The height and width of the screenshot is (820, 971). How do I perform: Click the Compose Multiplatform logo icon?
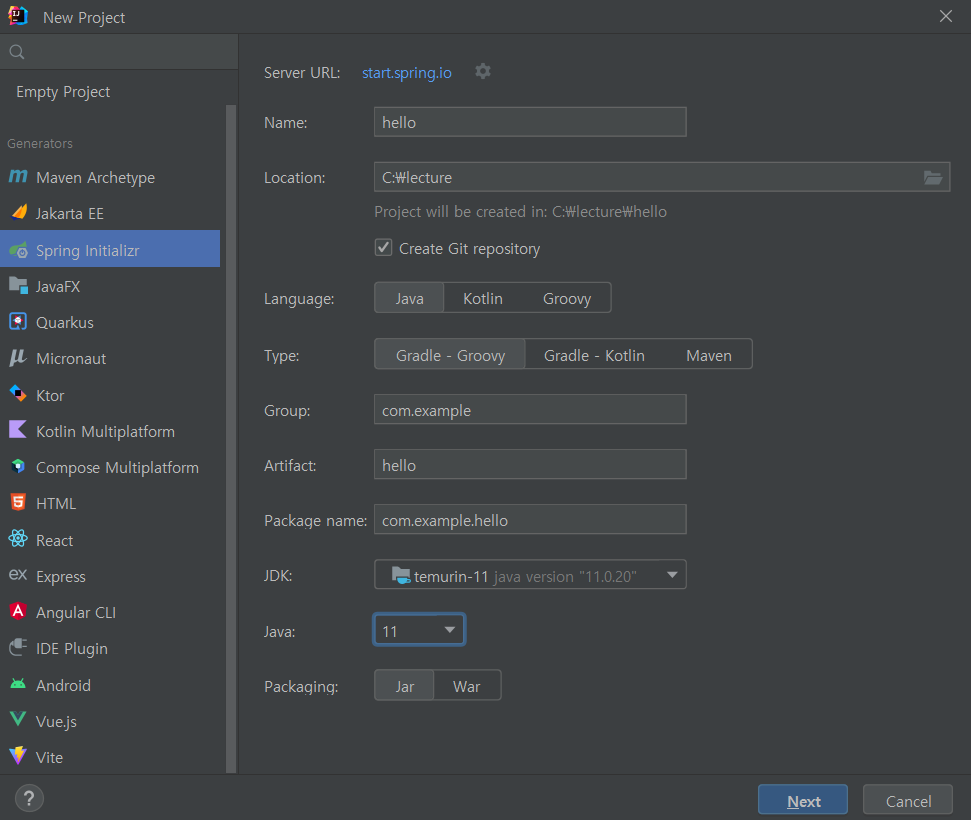click(x=18, y=466)
